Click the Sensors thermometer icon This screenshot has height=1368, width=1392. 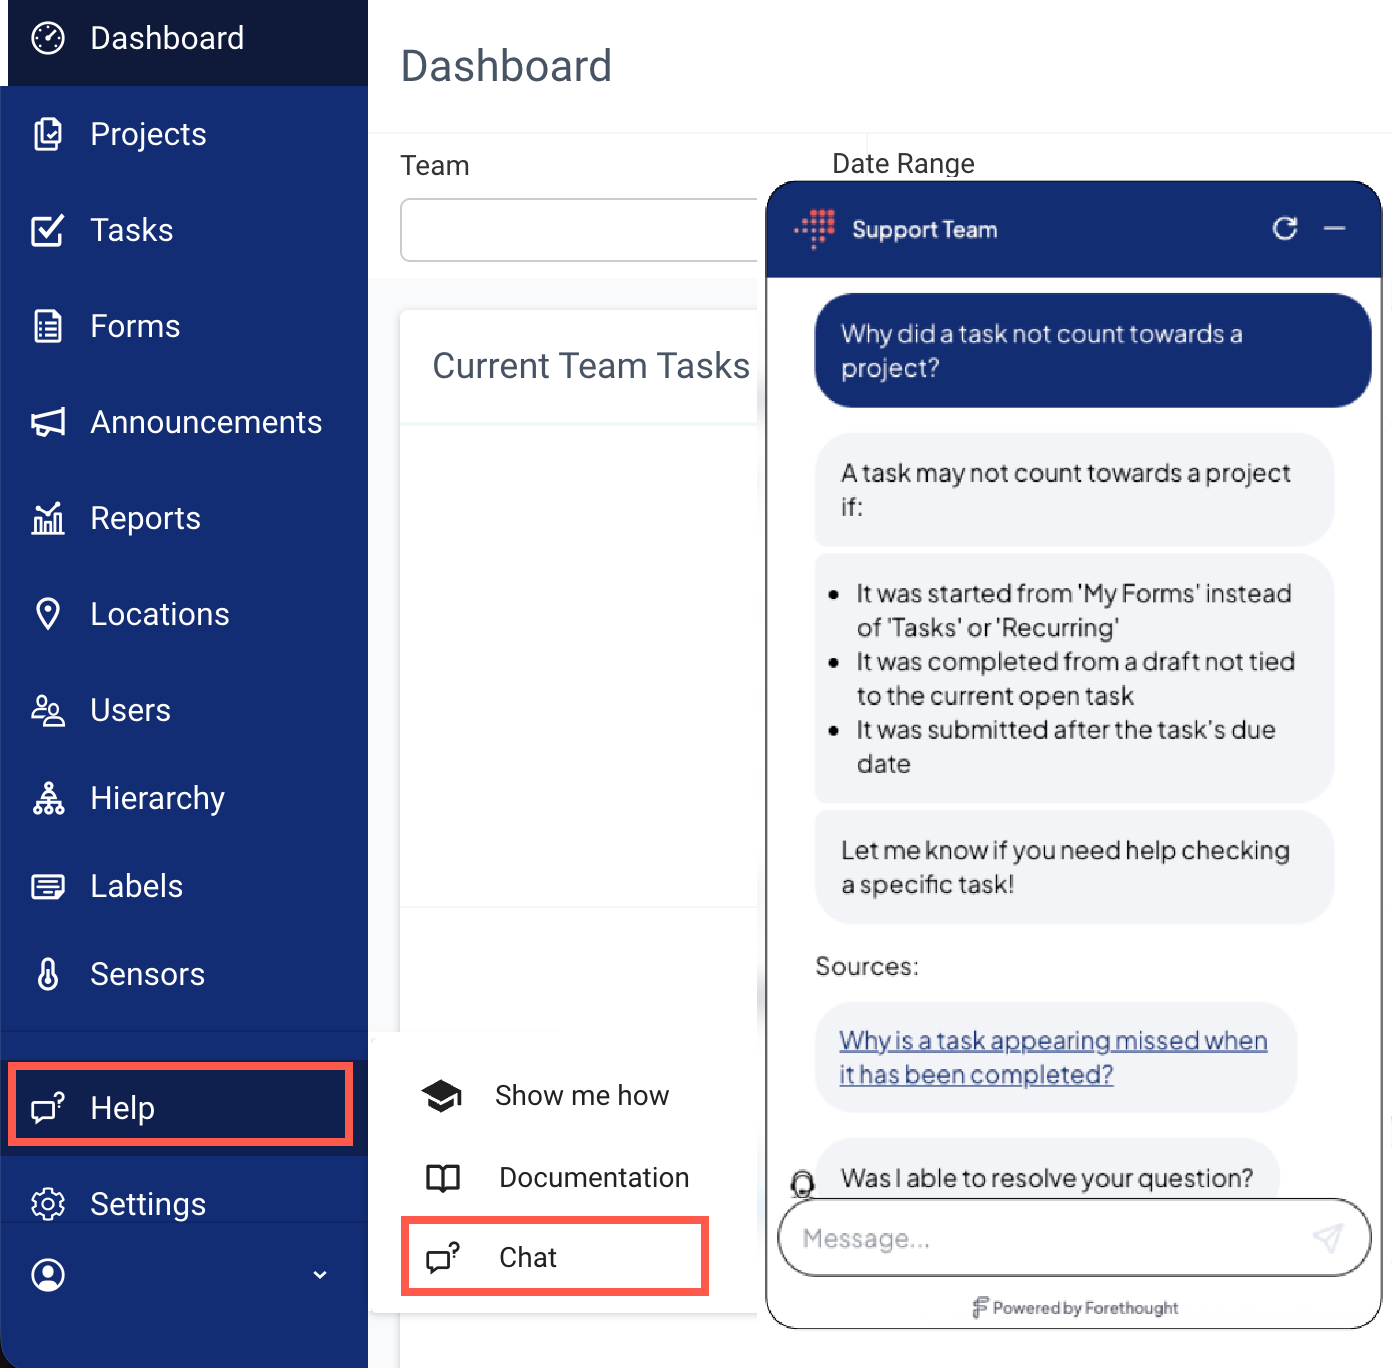click(48, 974)
